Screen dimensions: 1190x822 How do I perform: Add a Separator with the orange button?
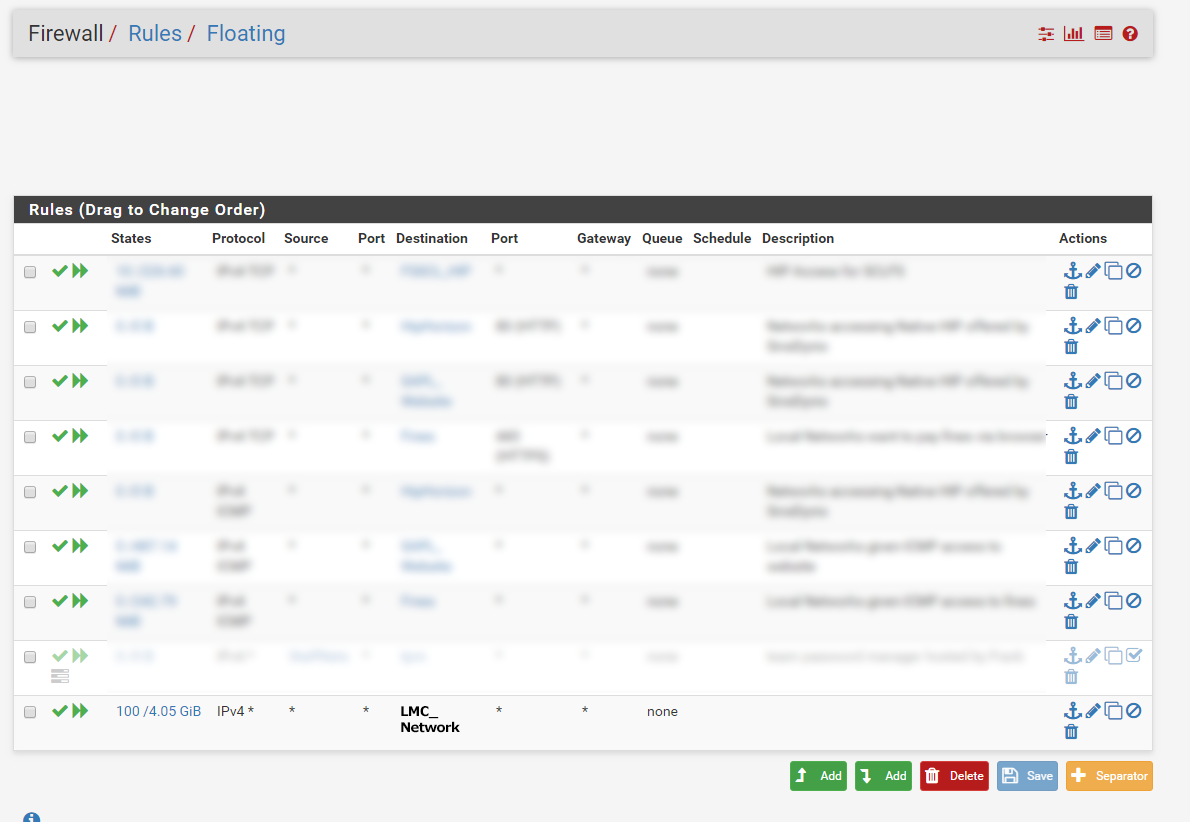[1109, 775]
